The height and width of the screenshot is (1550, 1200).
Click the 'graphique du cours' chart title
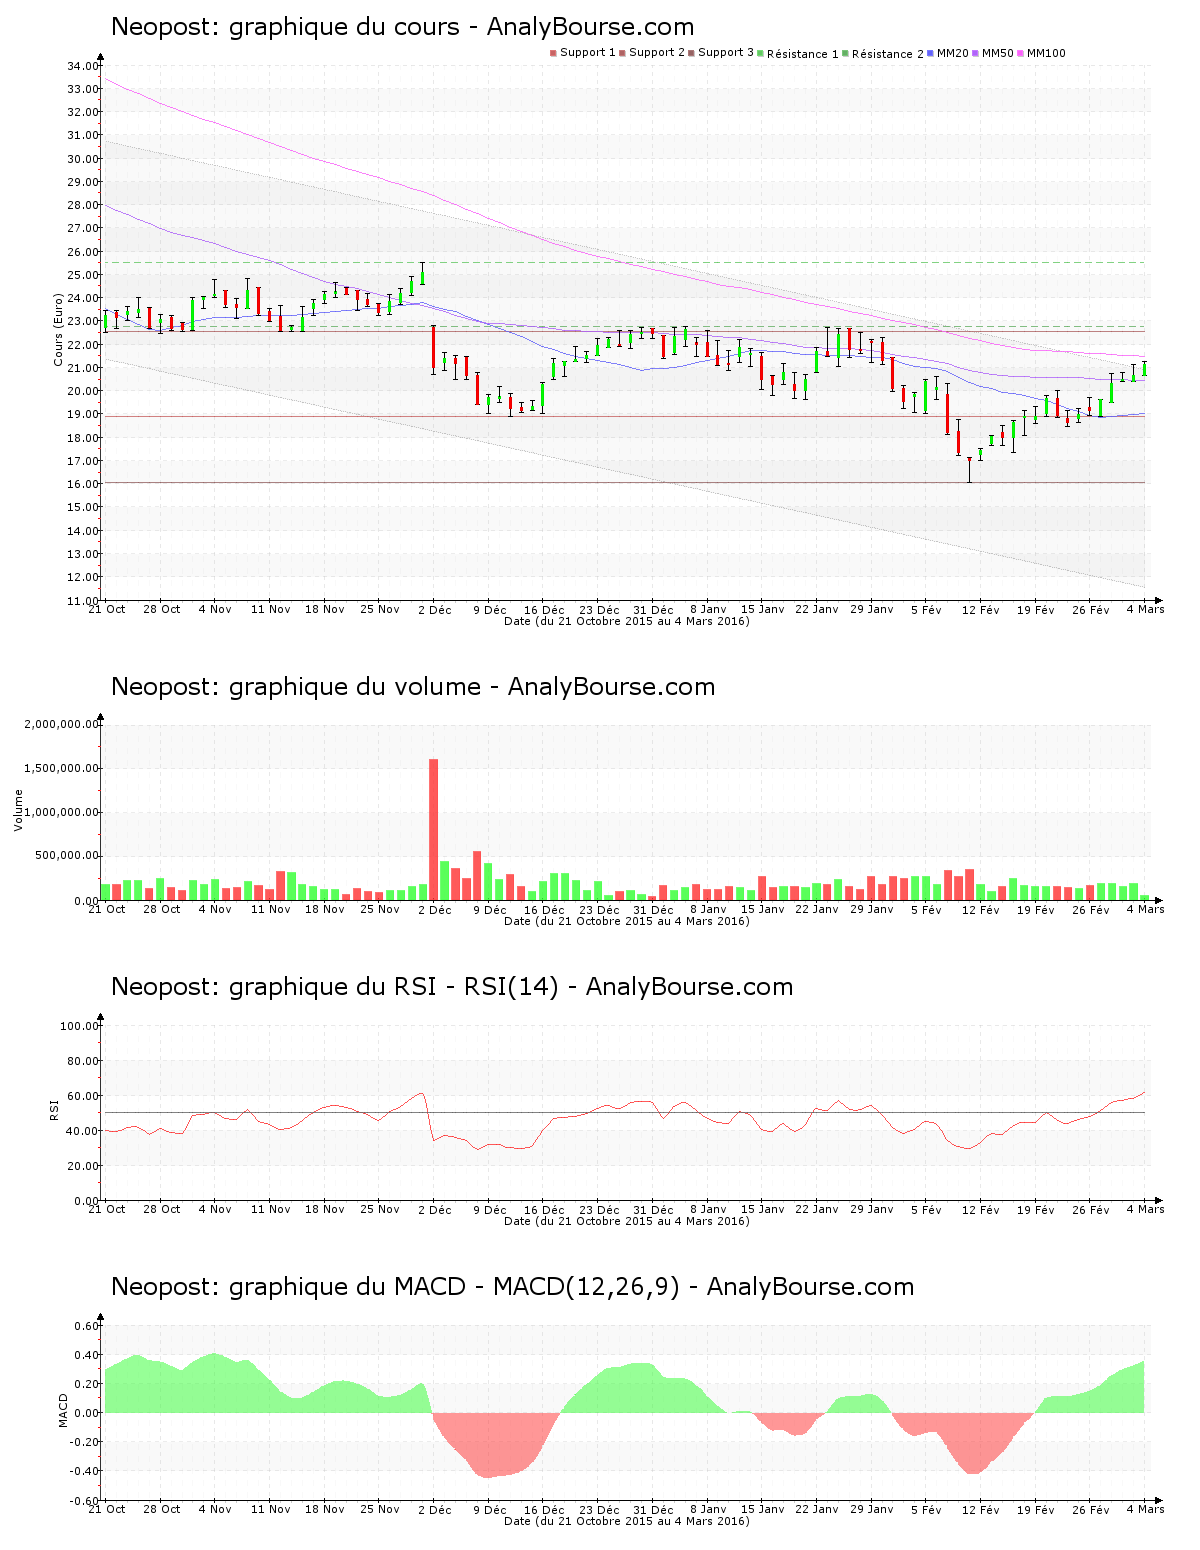[402, 27]
